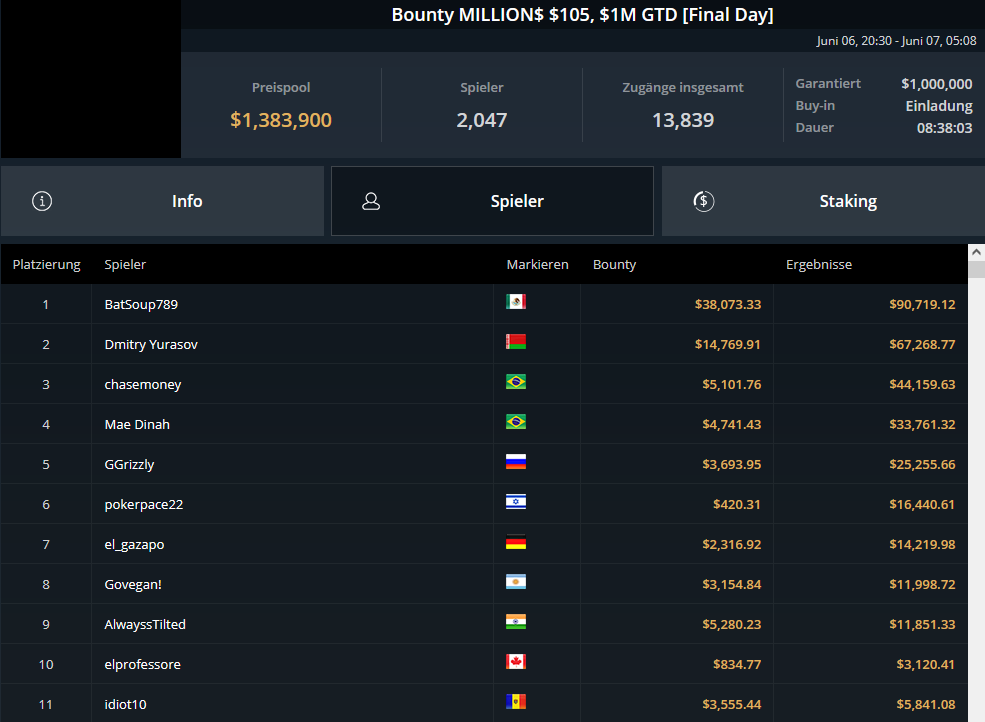Click the tournament title Bounty MILLION$
Image resolution: width=985 pixels, height=722 pixels.
tap(582, 14)
